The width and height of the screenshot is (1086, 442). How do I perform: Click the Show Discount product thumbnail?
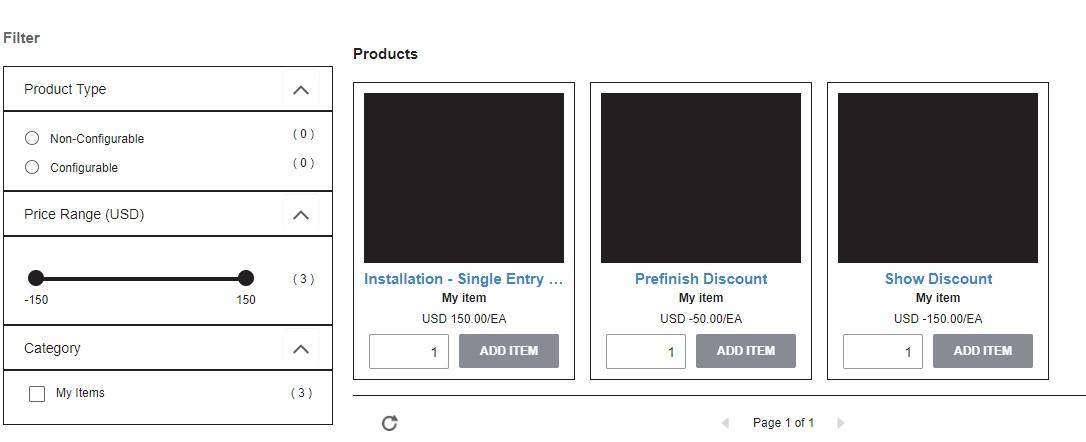pyautogui.click(x=938, y=178)
